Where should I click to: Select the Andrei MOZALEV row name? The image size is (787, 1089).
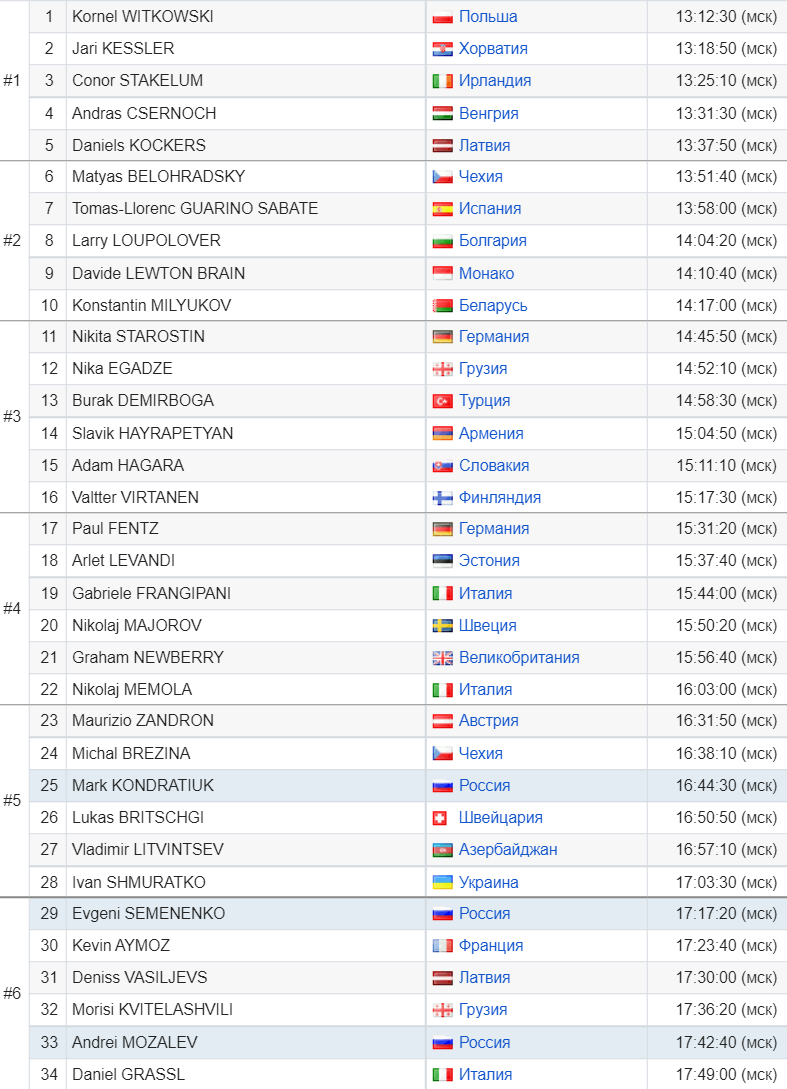(135, 1042)
